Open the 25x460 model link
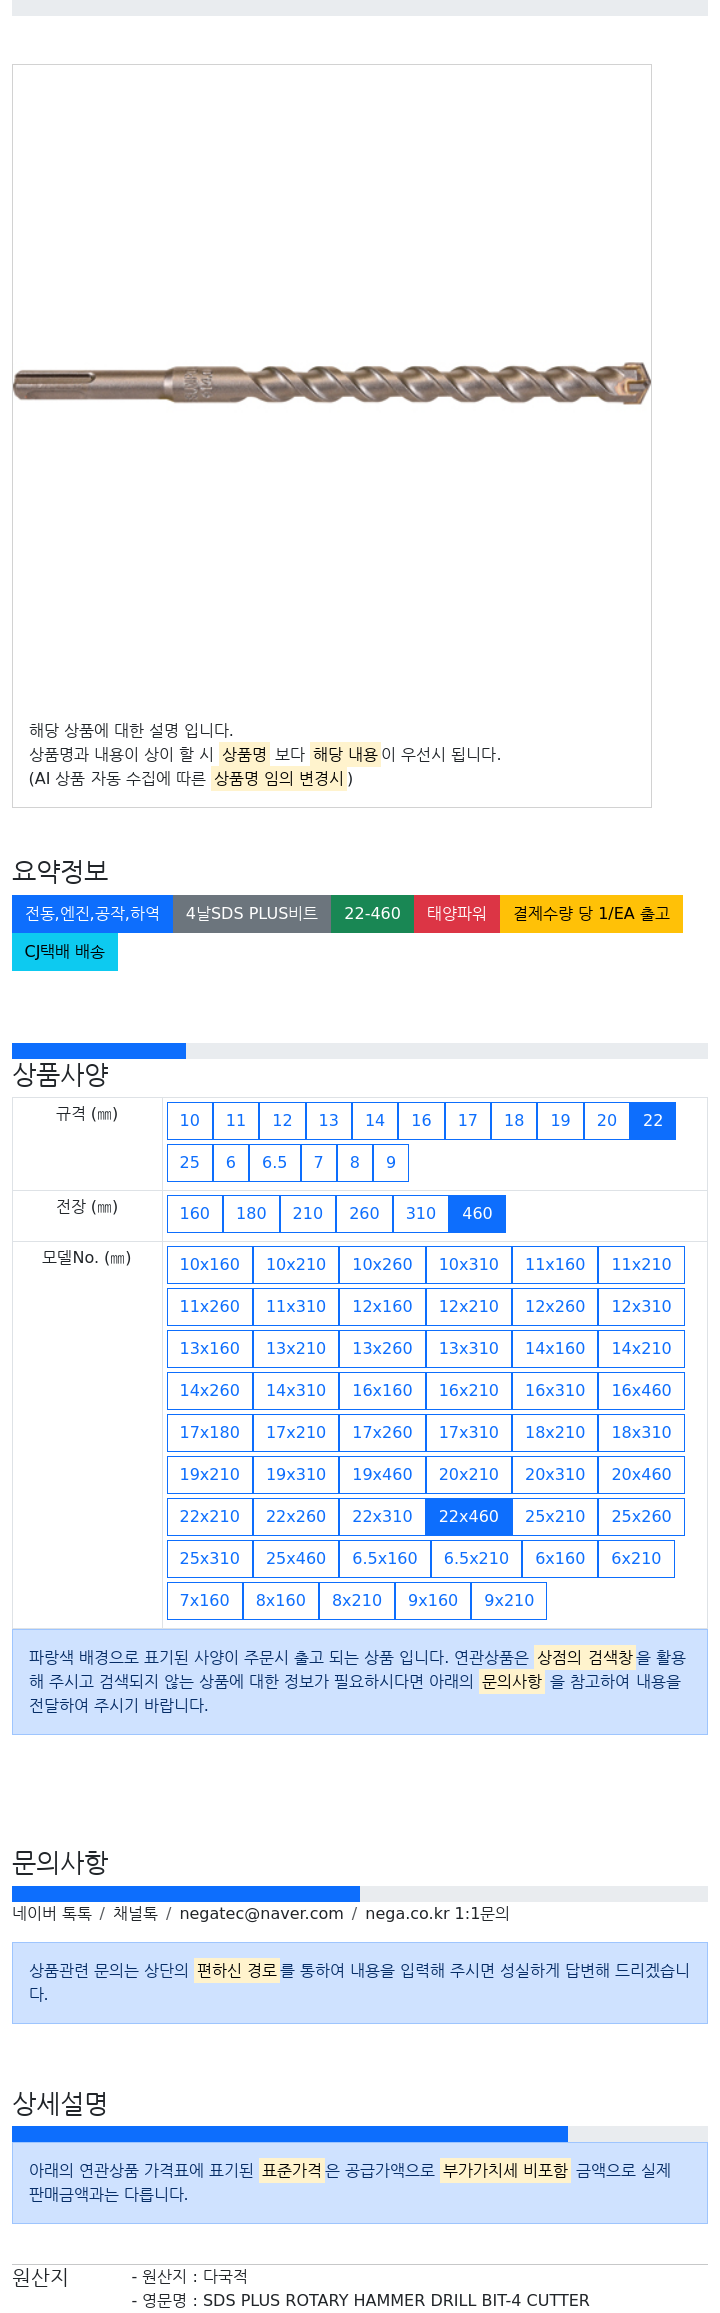The height and width of the screenshot is (2313, 720). 295,1558
